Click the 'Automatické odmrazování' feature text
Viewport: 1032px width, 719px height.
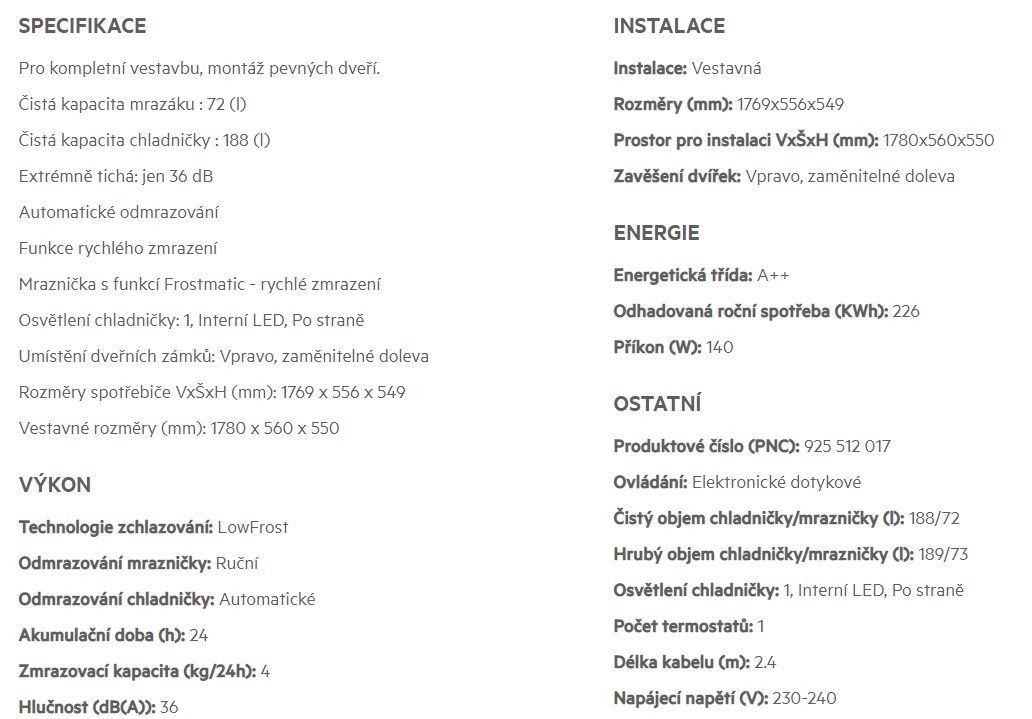pyautogui.click(x=118, y=213)
